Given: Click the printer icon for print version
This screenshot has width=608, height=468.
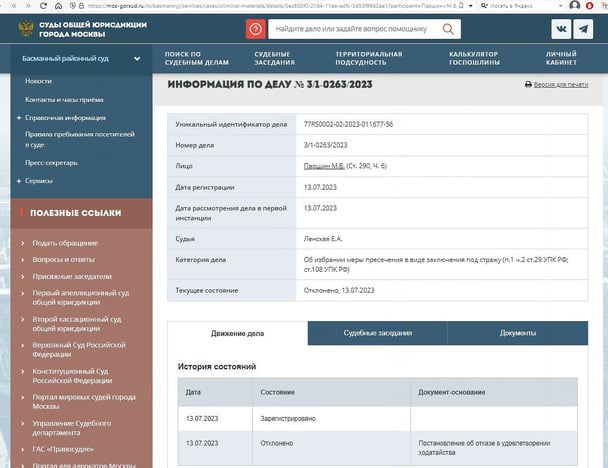Looking at the screenshot, I should click(x=528, y=85).
